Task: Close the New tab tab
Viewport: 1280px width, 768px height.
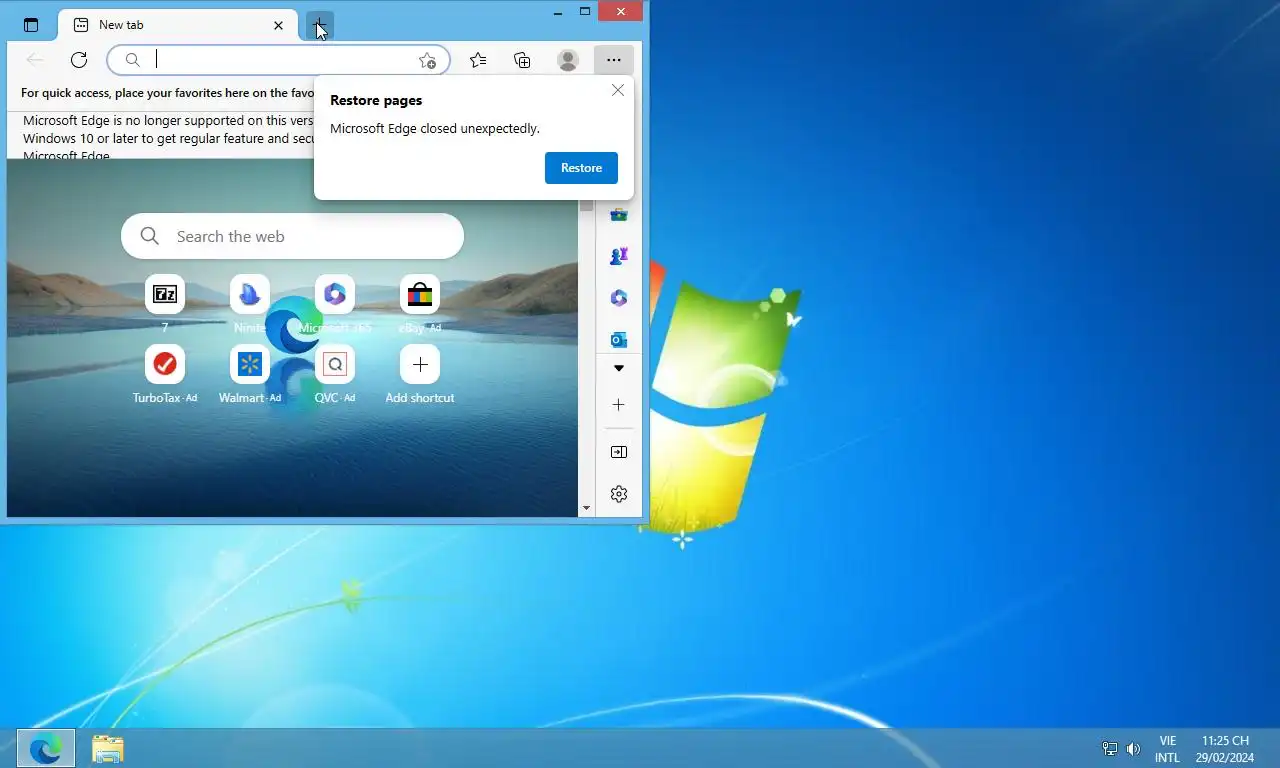Action: click(279, 25)
